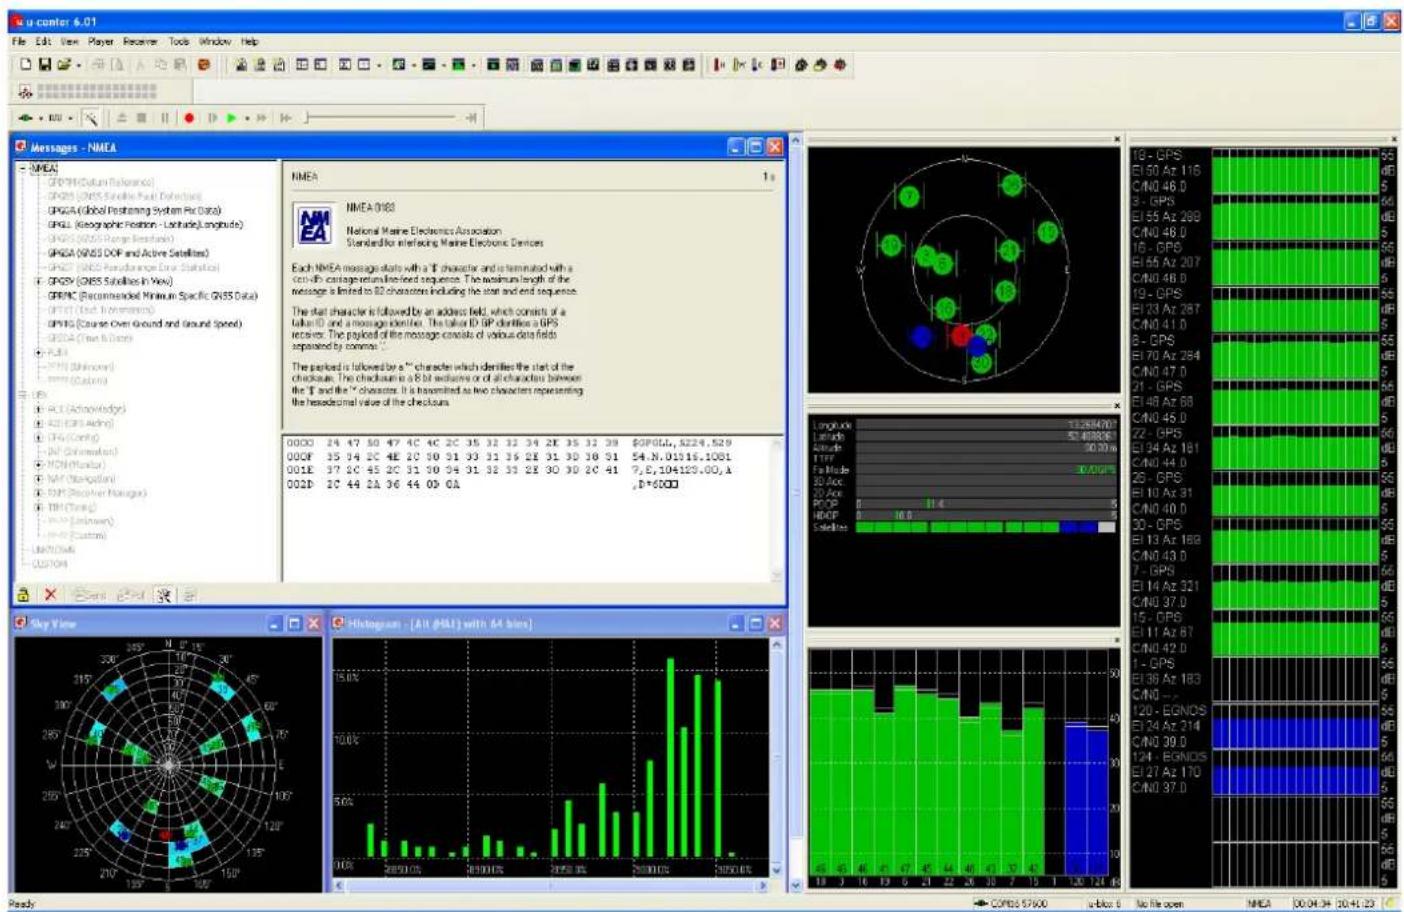Open the Receiver menu
Image resolution: width=1404 pixels, height=912 pixels.
140,42
